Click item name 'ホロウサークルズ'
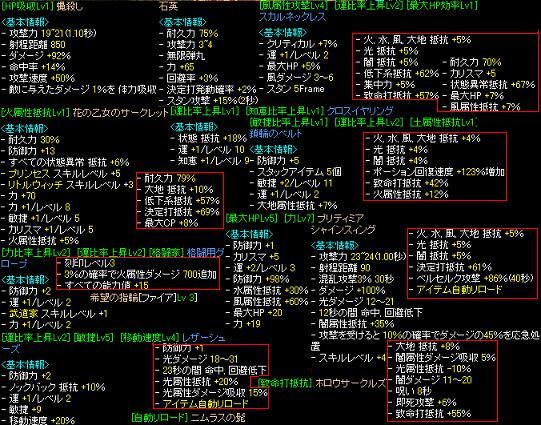Viewport: 541px width, 425px height. pos(350,383)
